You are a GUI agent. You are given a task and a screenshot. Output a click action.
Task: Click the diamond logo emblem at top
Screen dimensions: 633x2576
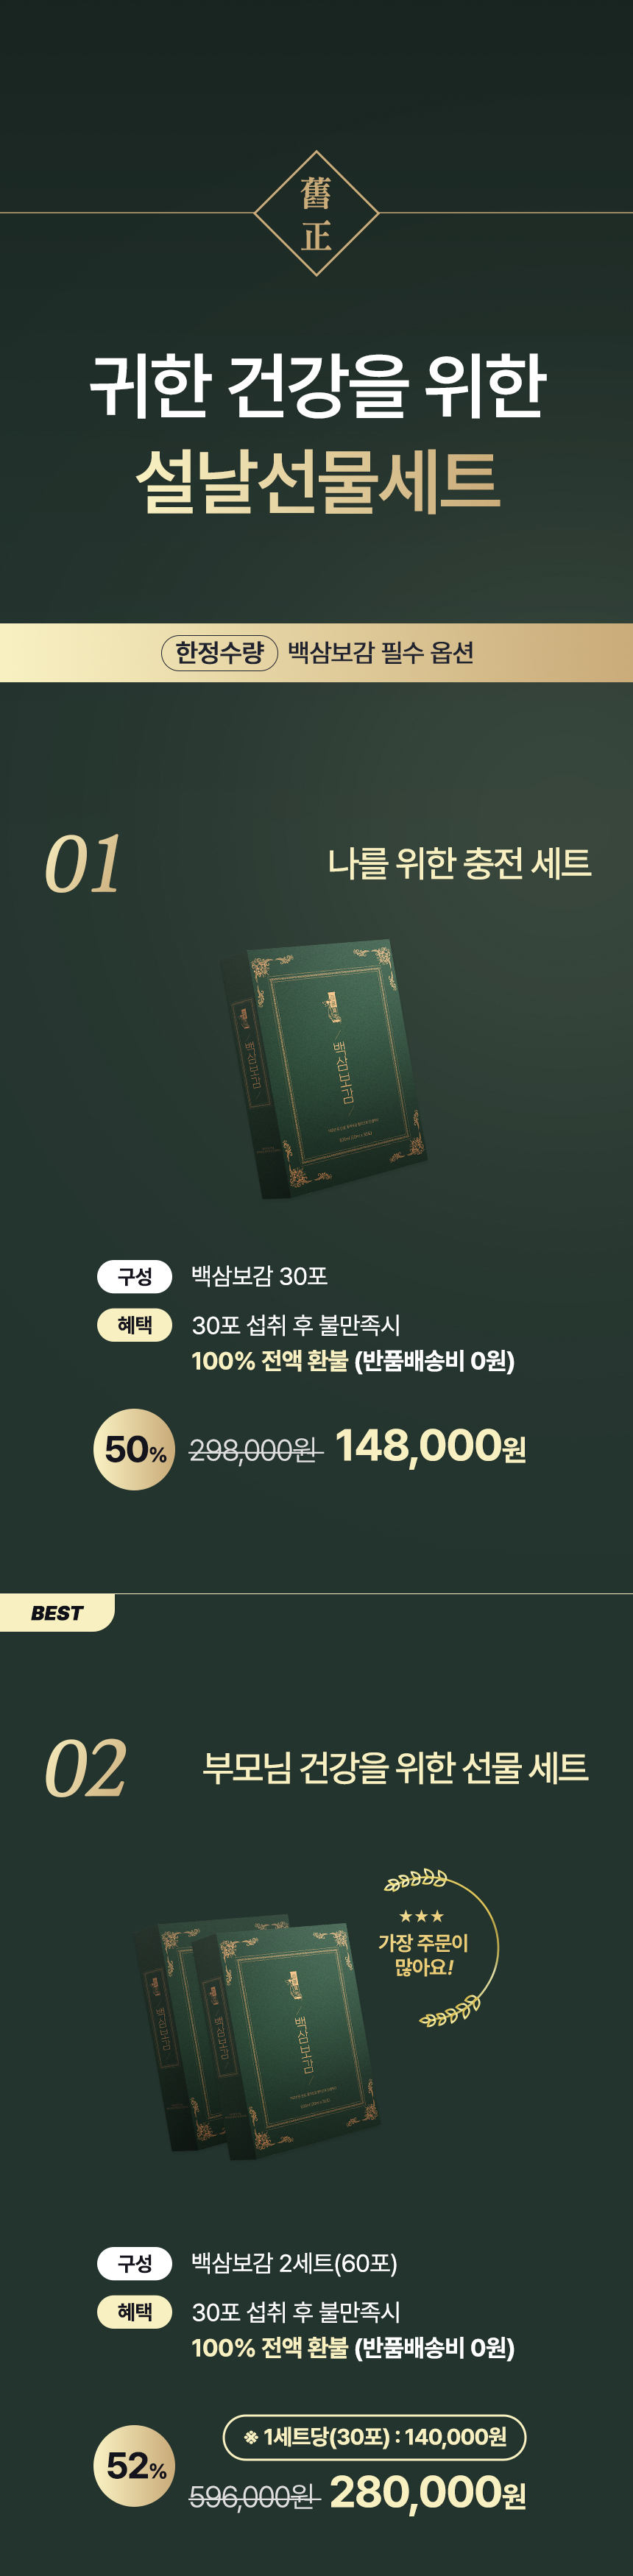(316, 213)
